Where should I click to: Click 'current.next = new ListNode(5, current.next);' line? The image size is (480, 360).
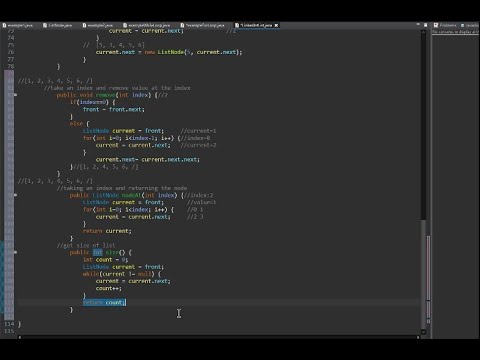point(169,52)
